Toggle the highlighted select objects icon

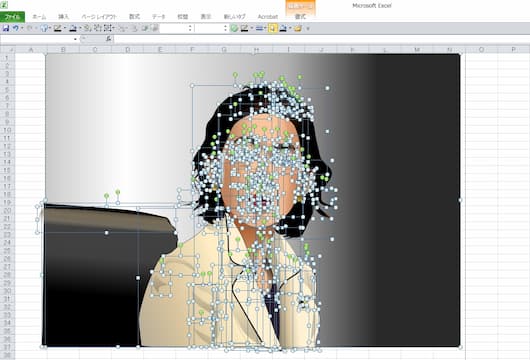pos(272,28)
